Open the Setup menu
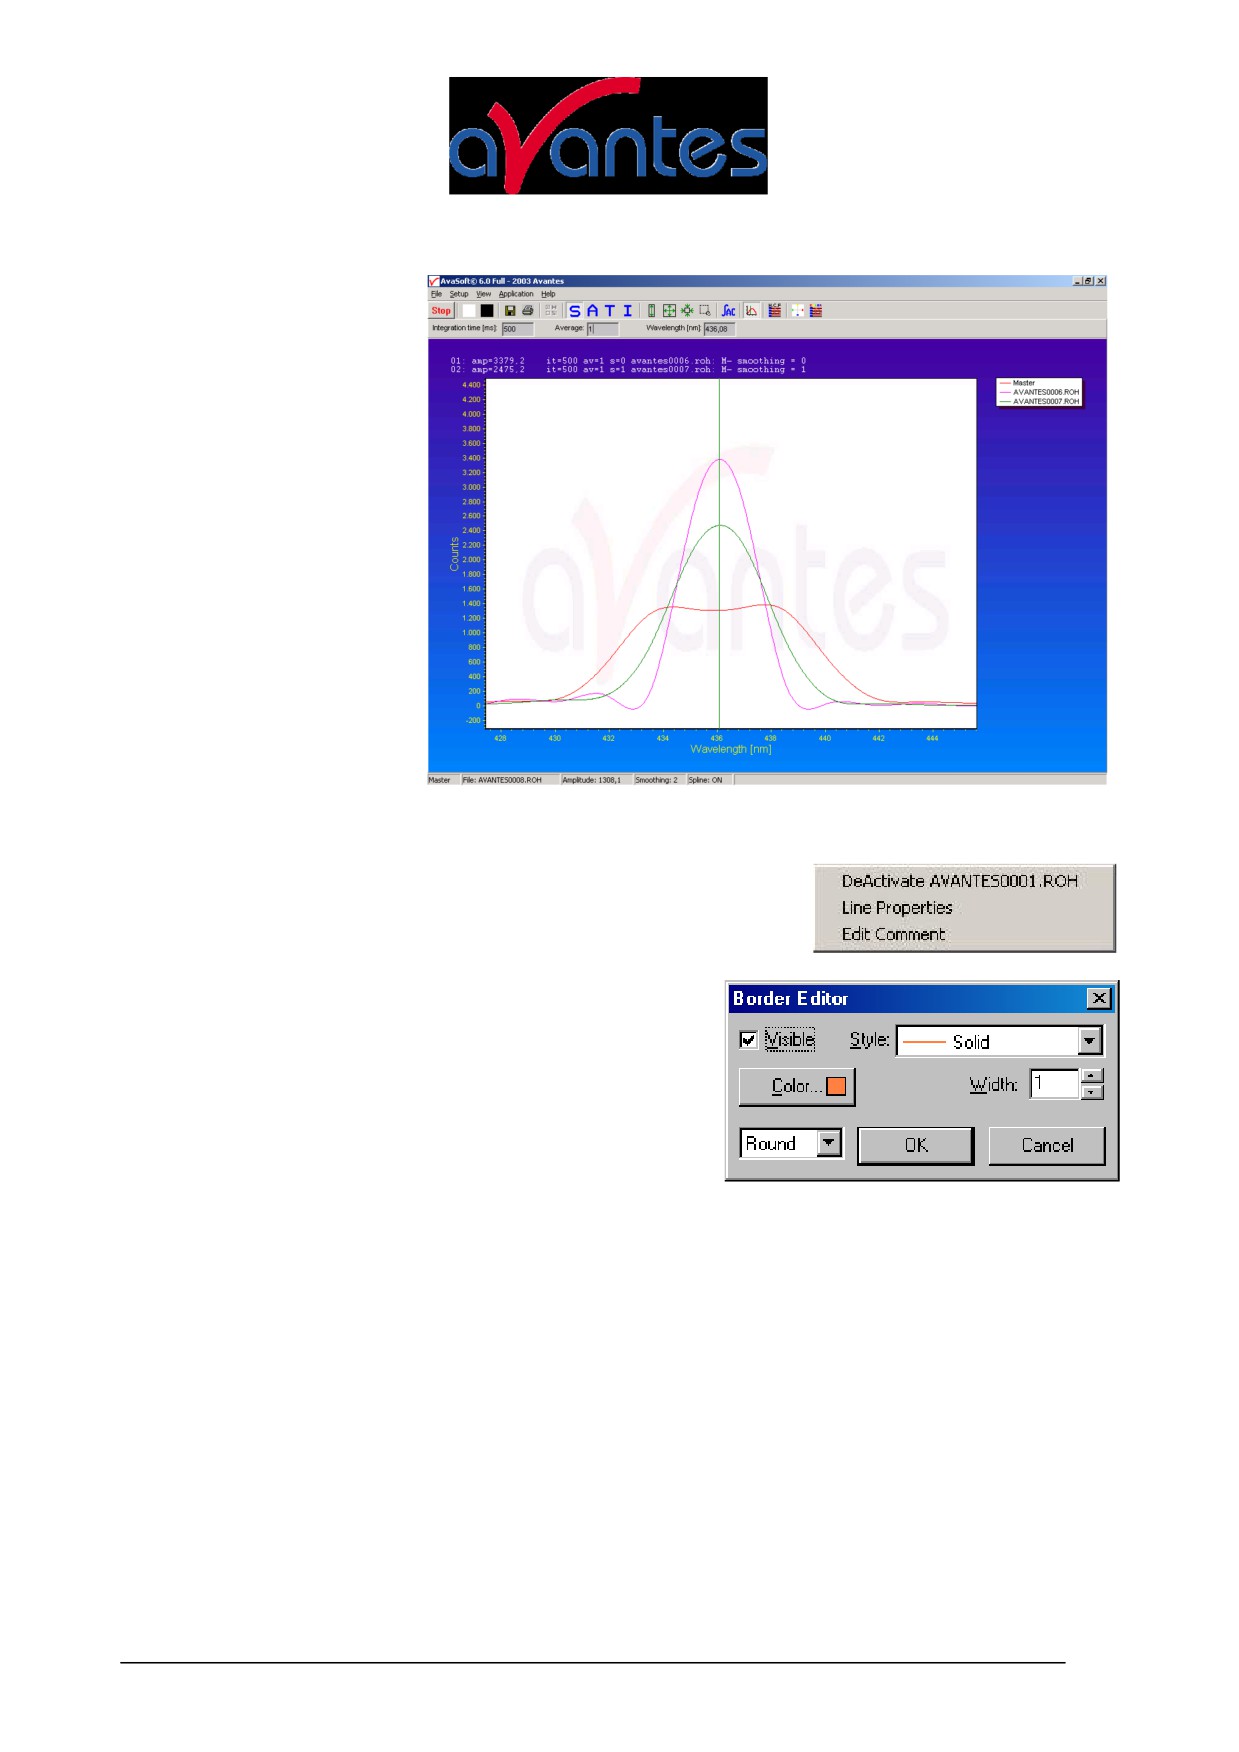This screenshot has width=1239, height=1752. point(459,294)
